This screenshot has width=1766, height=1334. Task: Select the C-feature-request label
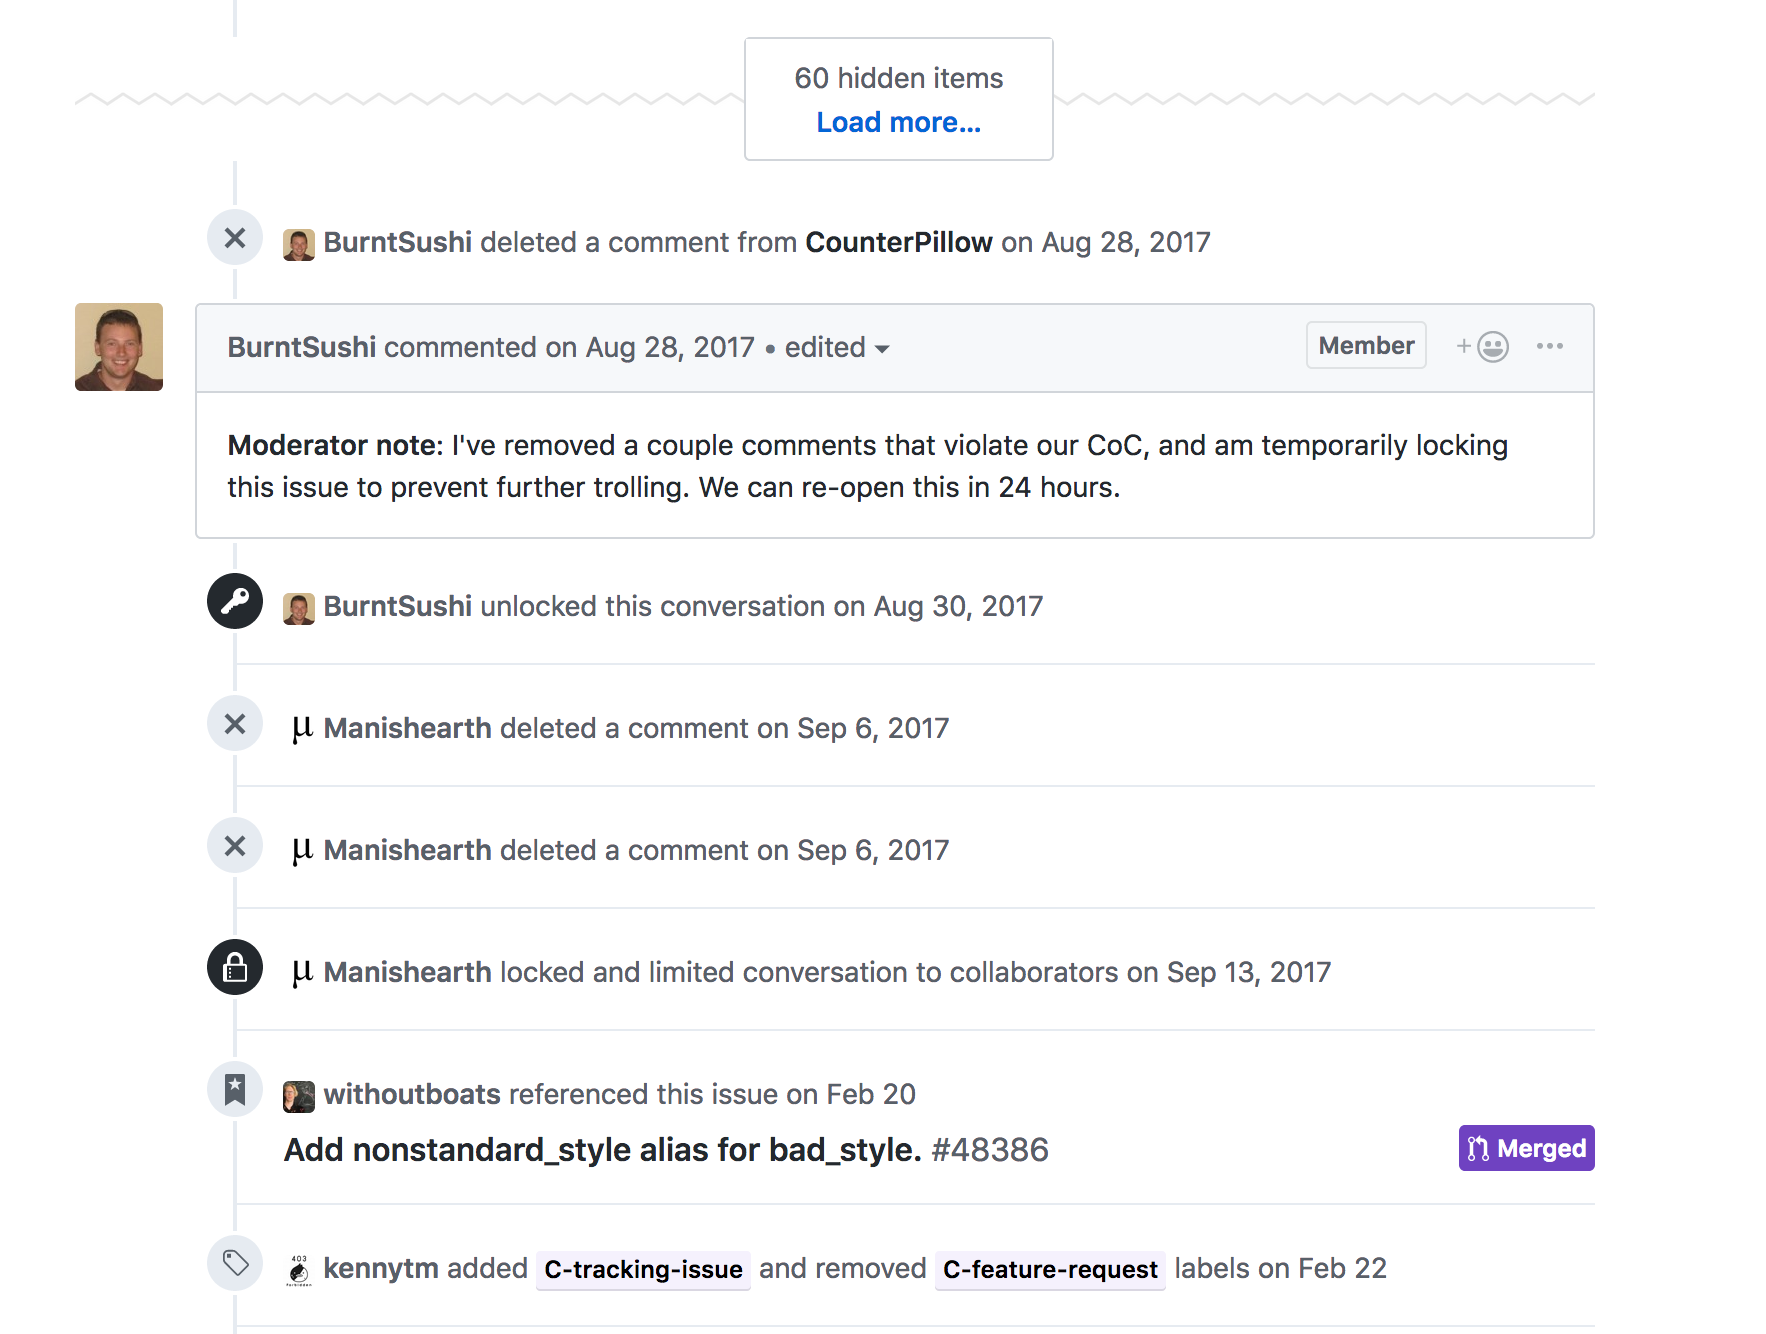1050,1269
